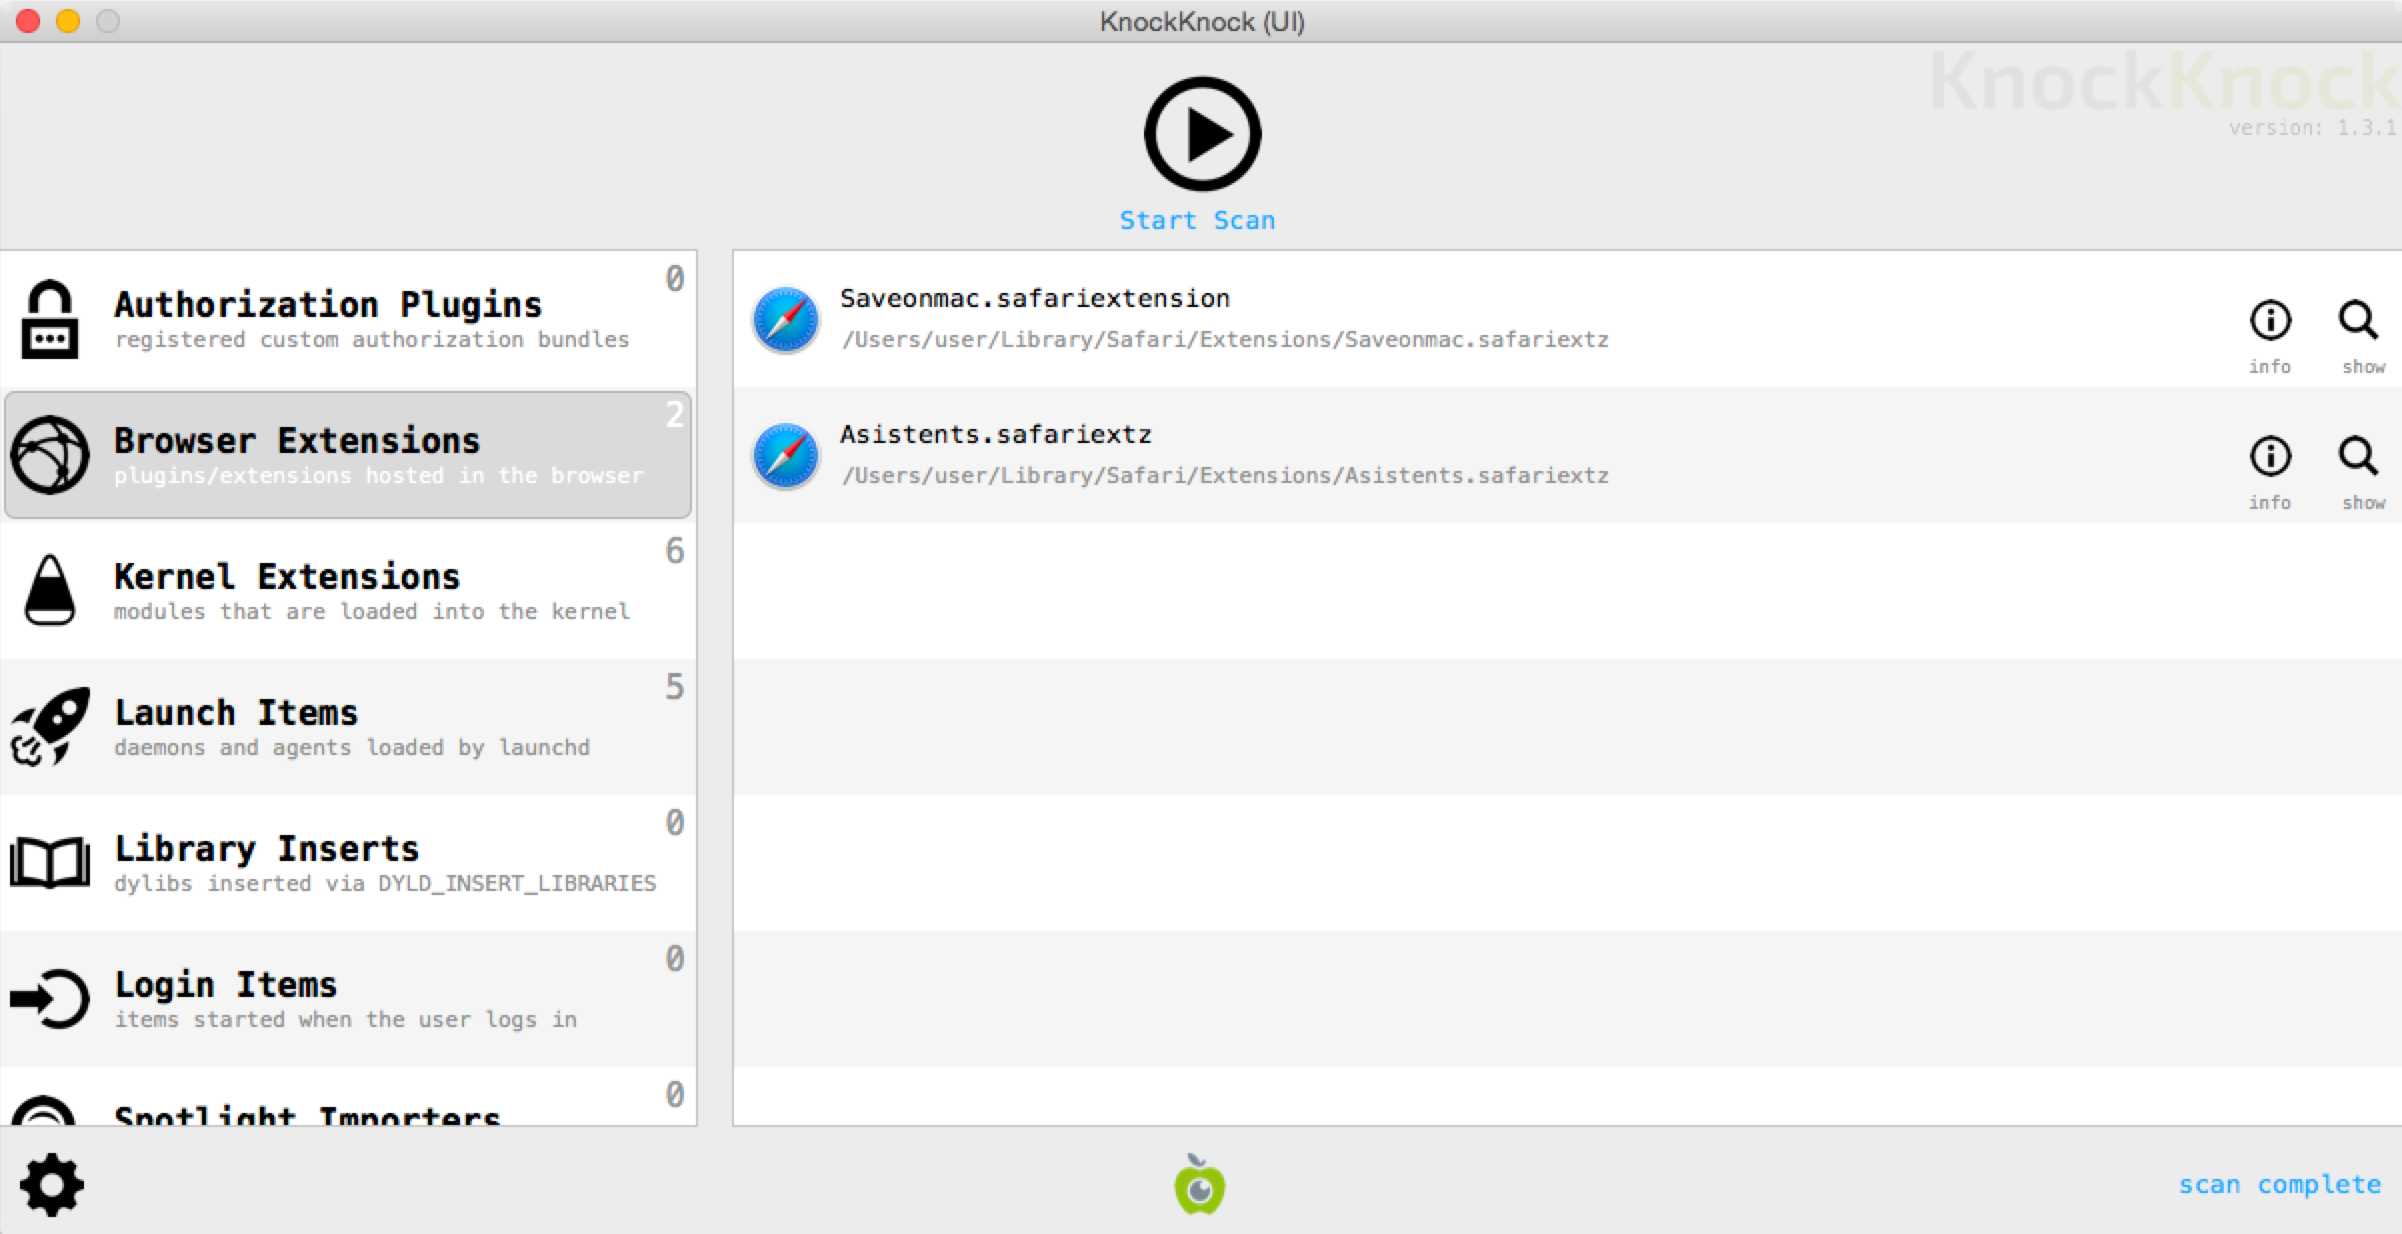Screen dimensions: 2402x1234
Task: Minimize window with yellow button
Action: [68, 21]
